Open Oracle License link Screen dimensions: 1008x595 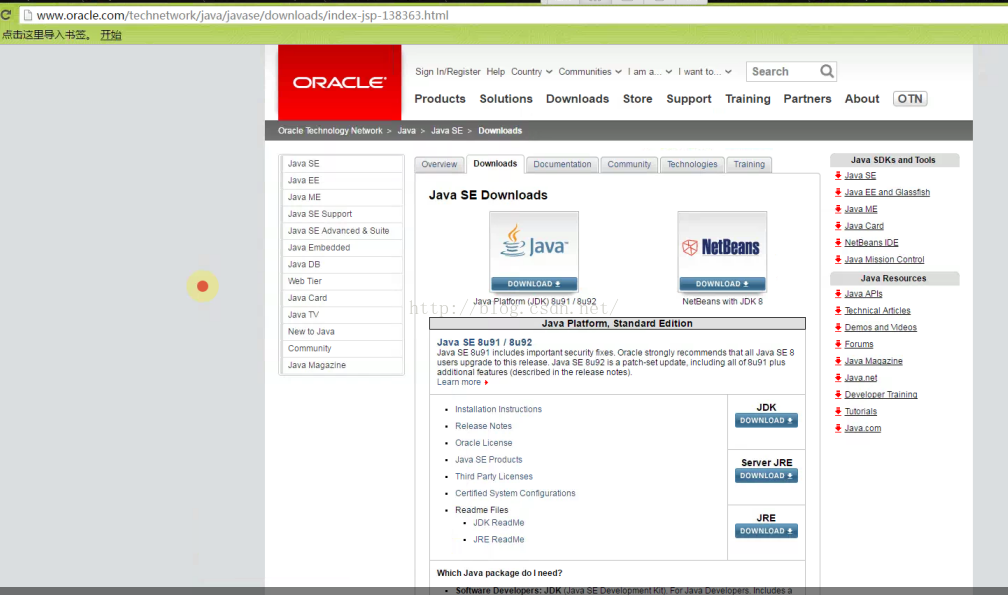click(483, 443)
